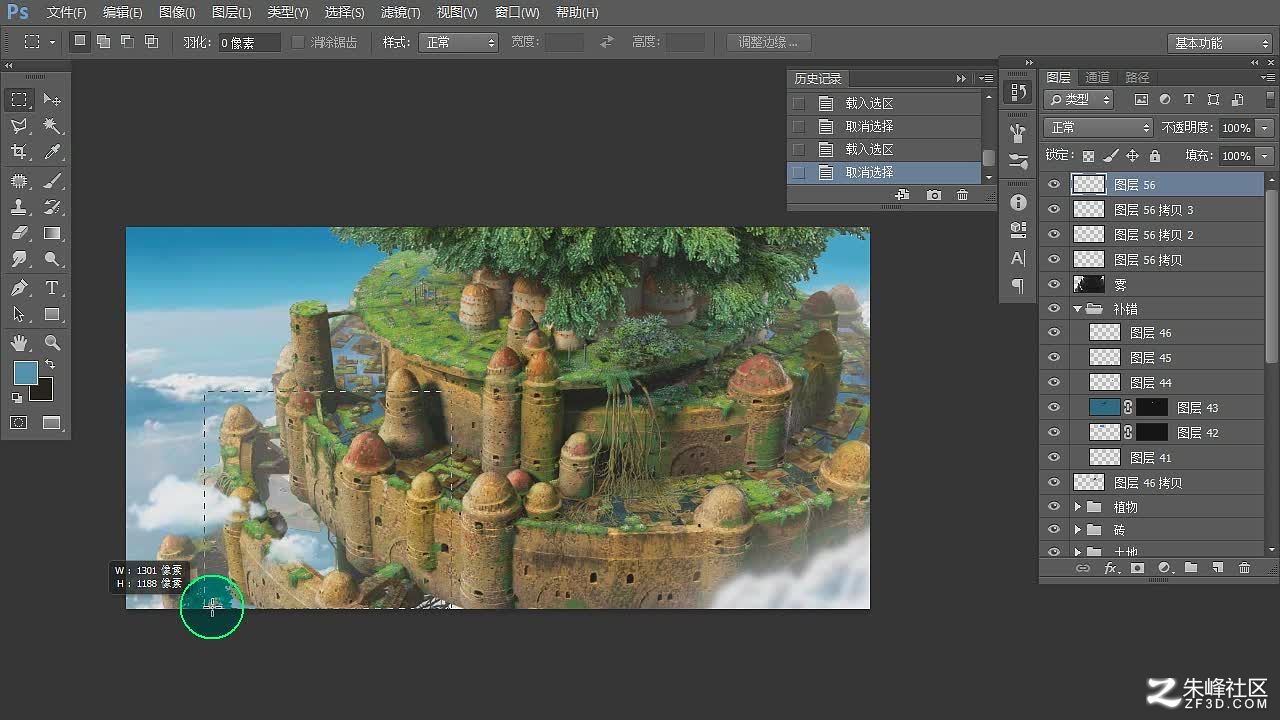Open the 基本功能 workspace dropdown

1219,43
